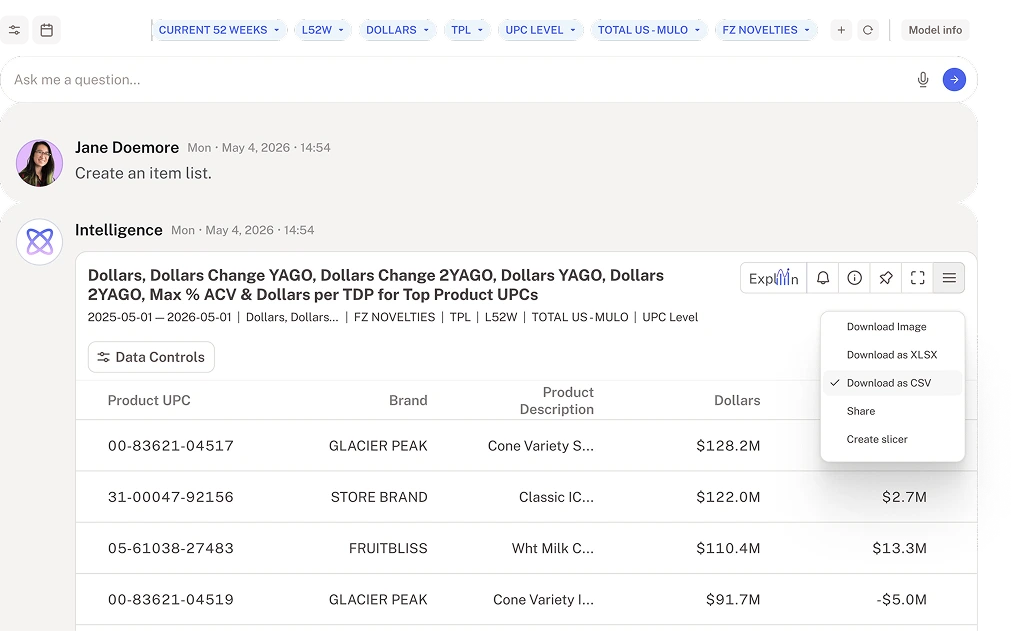Select the FRUITBLISS brand cell

[388, 548]
